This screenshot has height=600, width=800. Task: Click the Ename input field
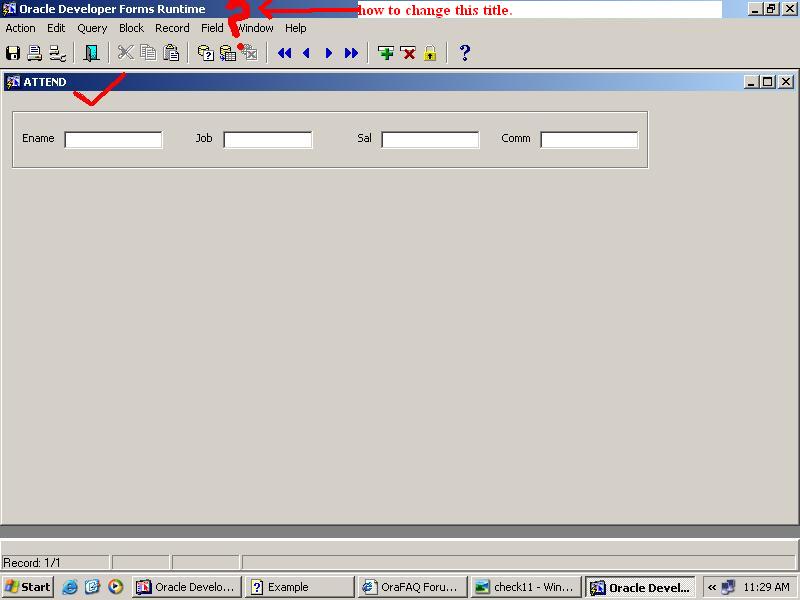113,140
